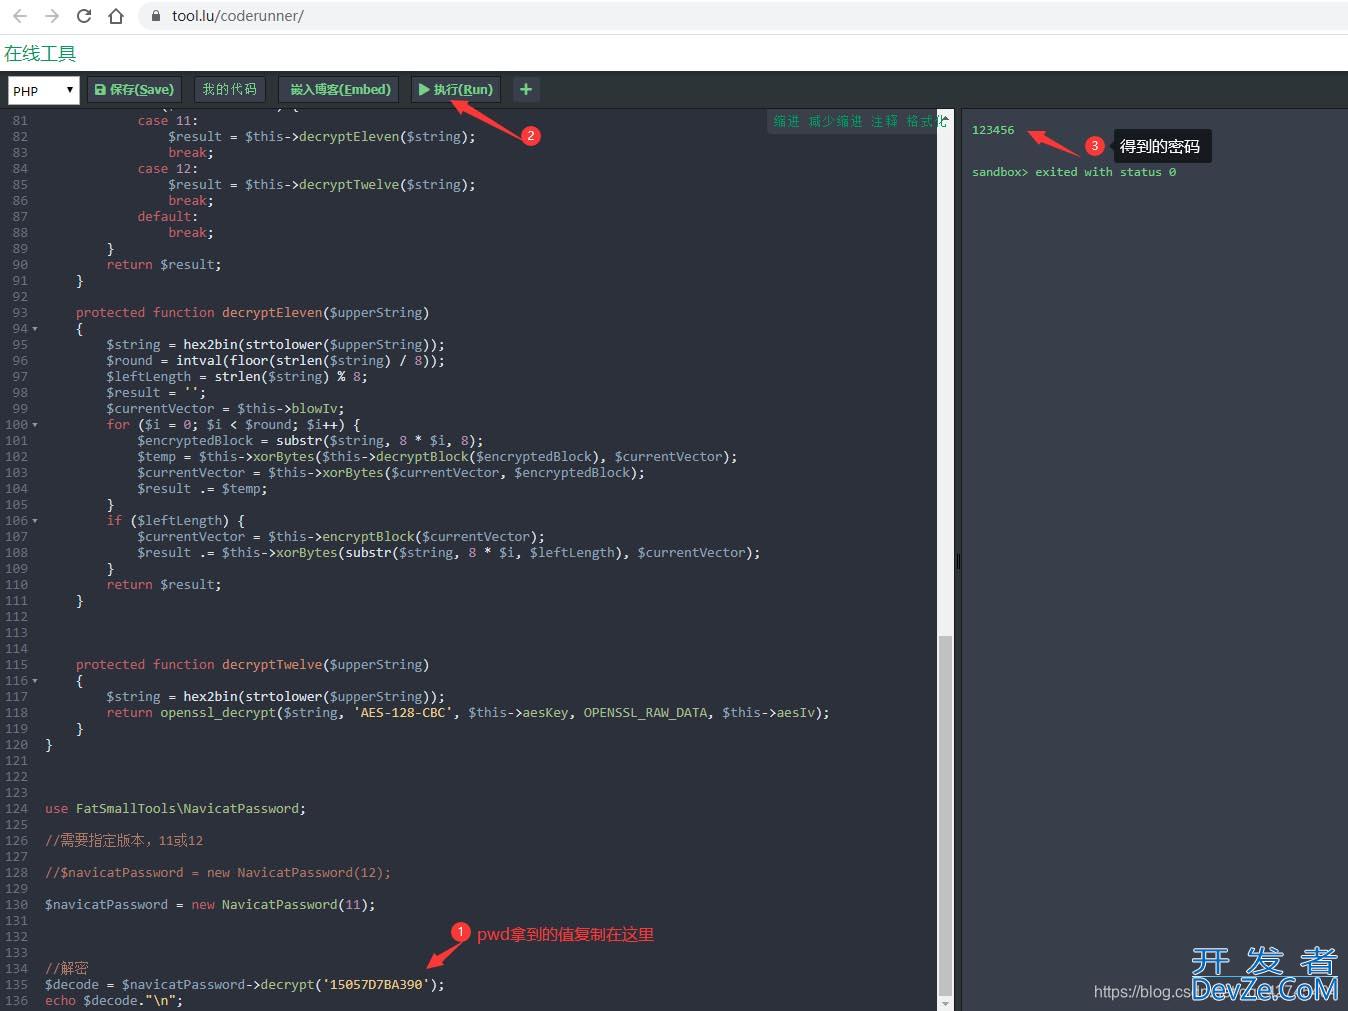Click 'case 12:' on line 84
Image resolution: width=1348 pixels, height=1011 pixels.
point(168,169)
